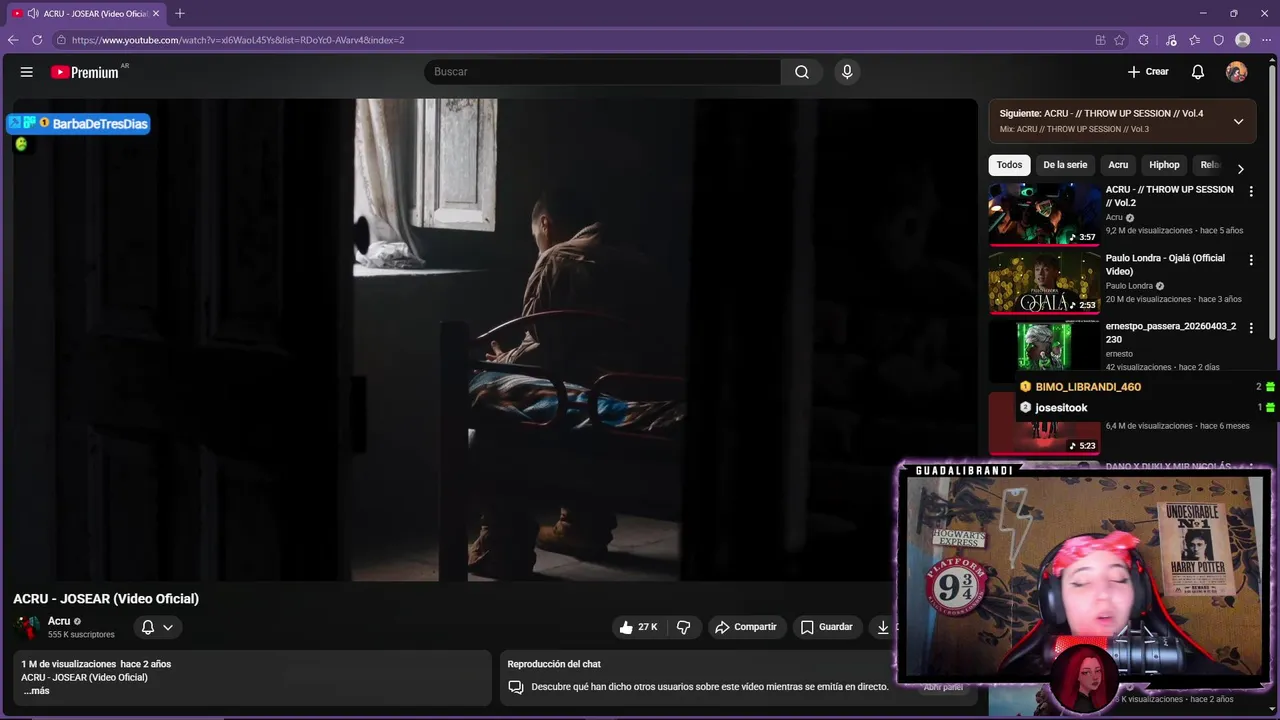The height and width of the screenshot is (720, 1280).
Task: Show more filter chips arrow
Action: pyautogui.click(x=1240, y=168)
